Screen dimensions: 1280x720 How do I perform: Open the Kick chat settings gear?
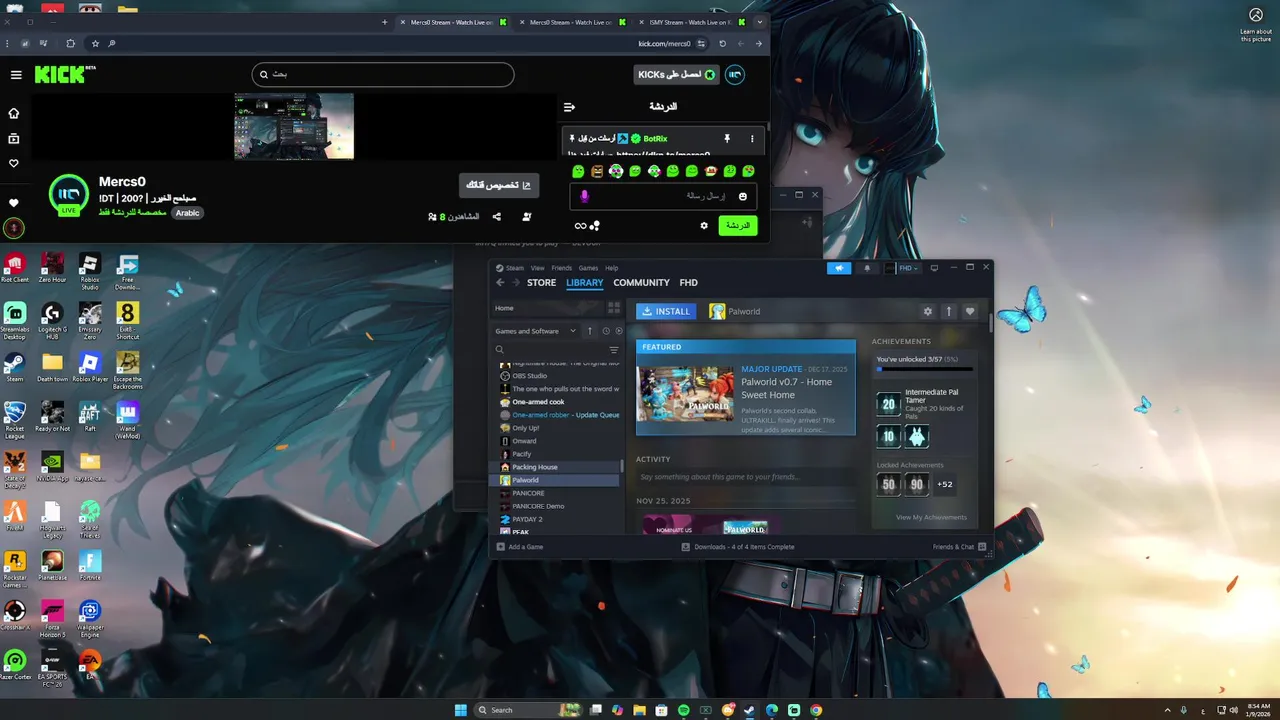[x=704, y=226]
